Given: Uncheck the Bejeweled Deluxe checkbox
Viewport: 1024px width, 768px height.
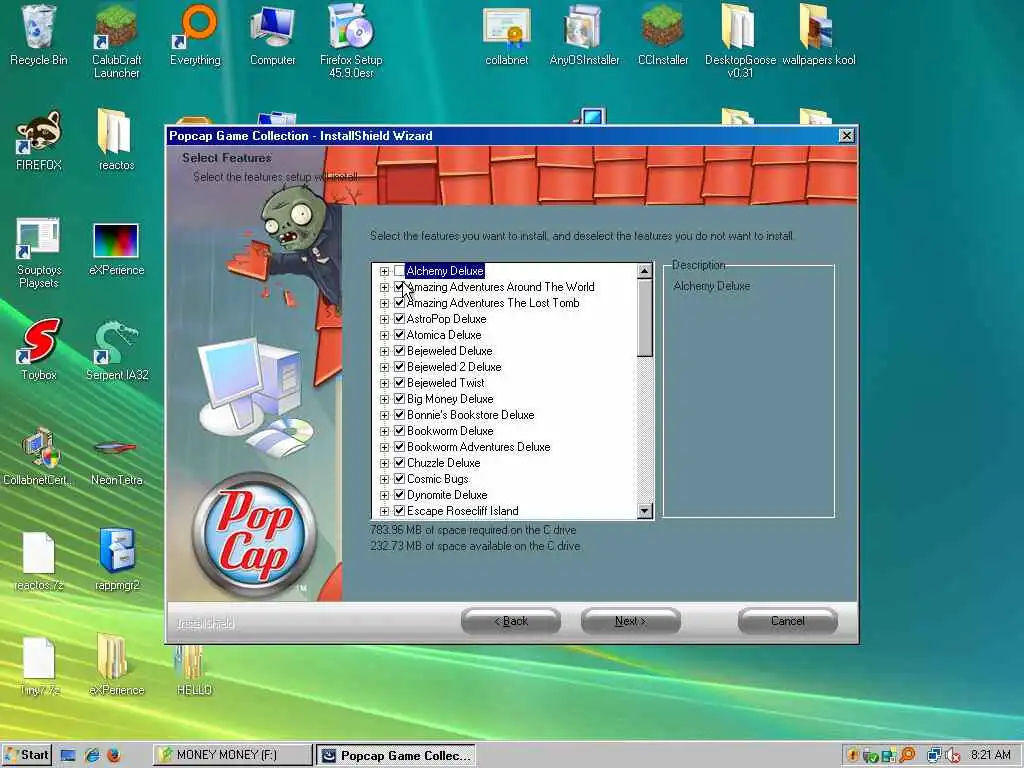Looking at the screenshot, I should tap(400, 351).
